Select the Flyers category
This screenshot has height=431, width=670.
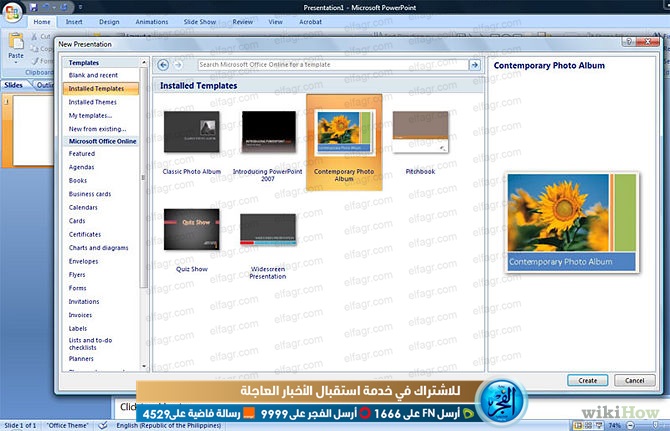click(x=77, y=275)
